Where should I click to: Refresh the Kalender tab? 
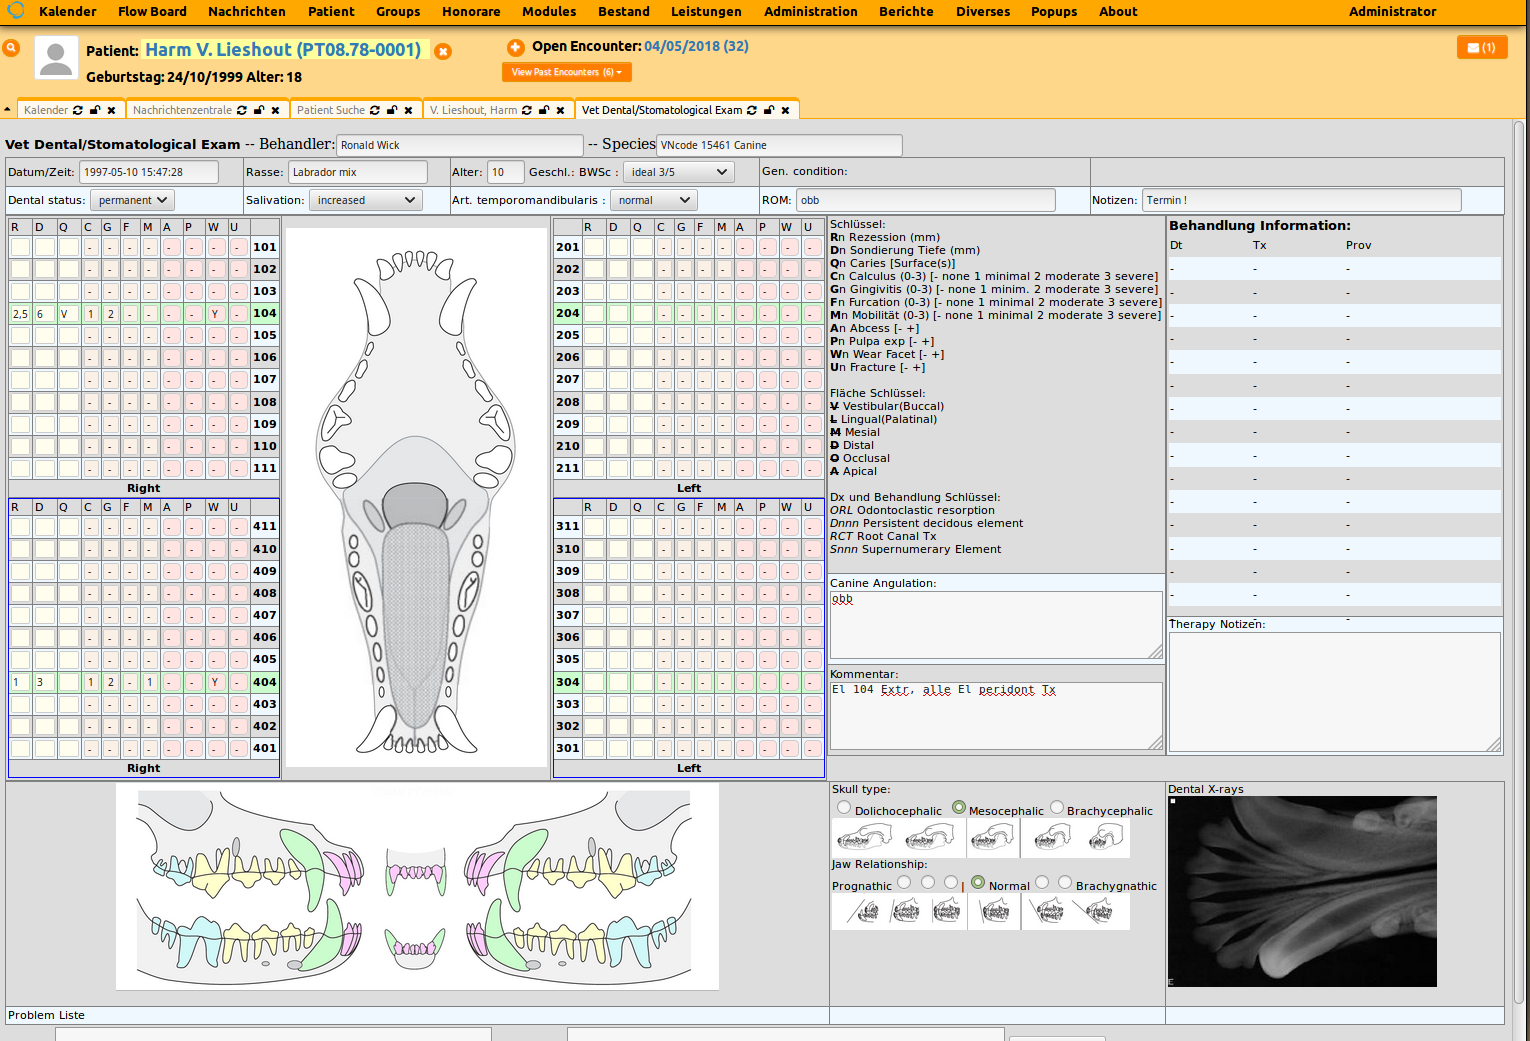pos(78,110)
